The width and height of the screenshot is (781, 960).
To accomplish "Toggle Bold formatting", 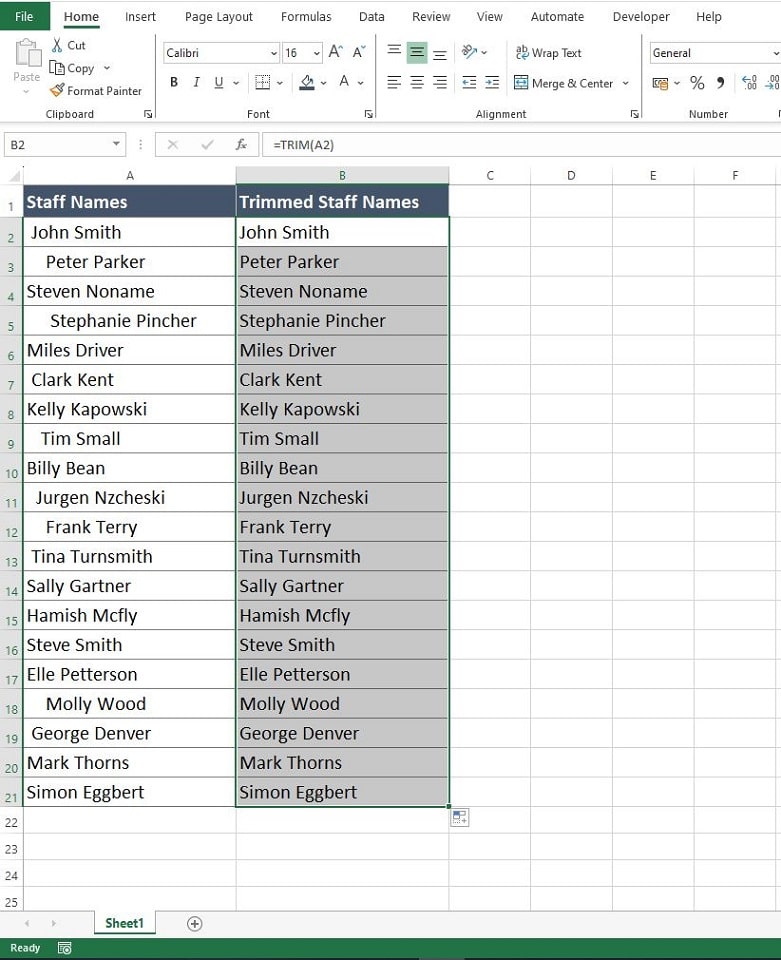I will point(174,82).
